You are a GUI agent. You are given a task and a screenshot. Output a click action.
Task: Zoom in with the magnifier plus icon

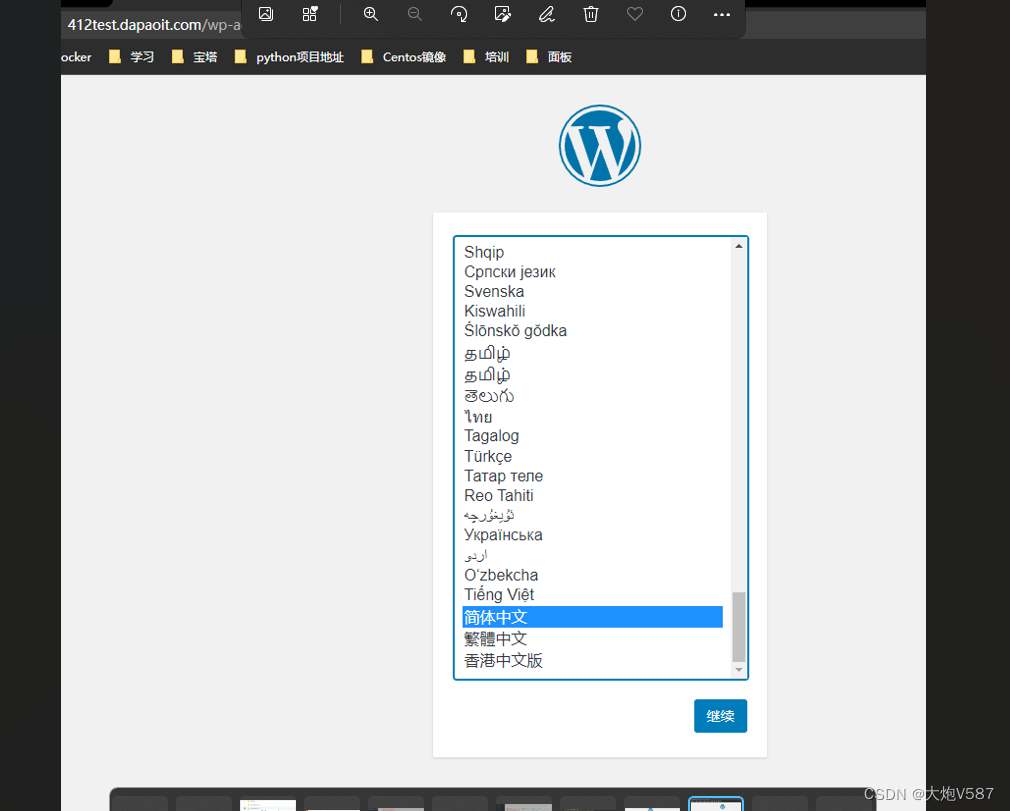click(x=370, y=14)
